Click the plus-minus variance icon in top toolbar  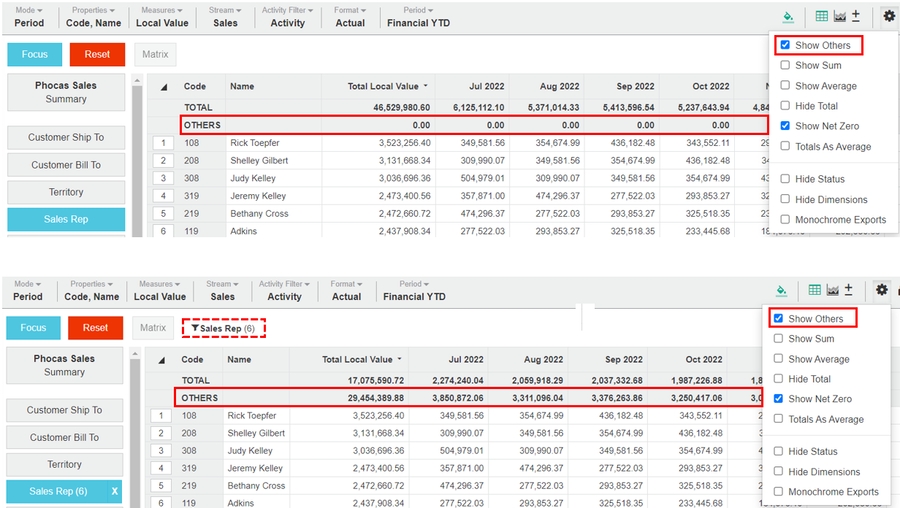[856, 17]
